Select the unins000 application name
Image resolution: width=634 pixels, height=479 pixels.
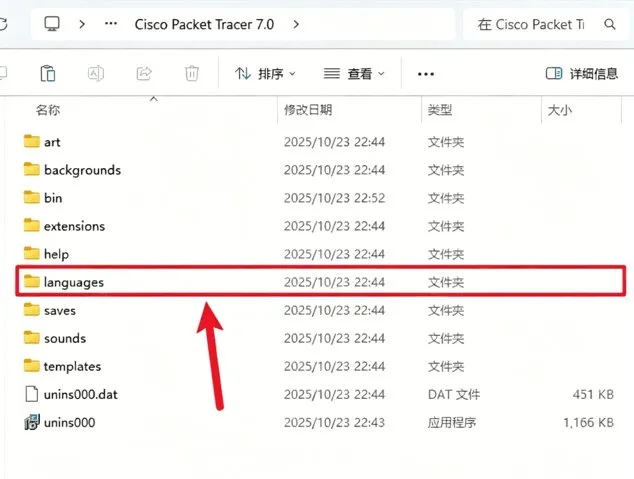coord(70,423)
